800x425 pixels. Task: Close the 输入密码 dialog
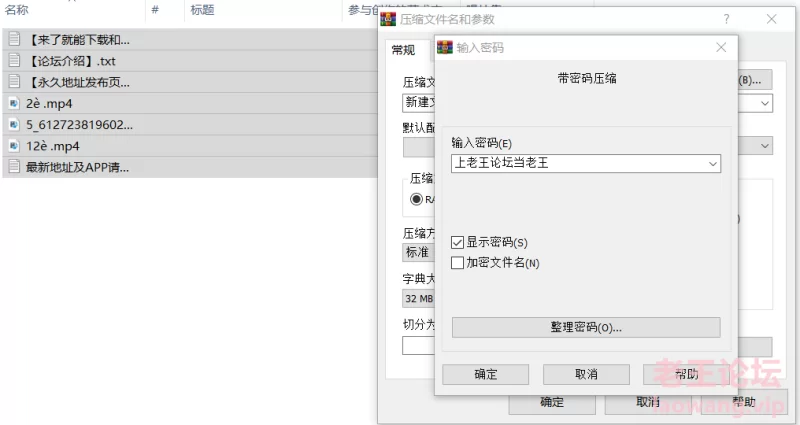pyautogui.click(x=721, y=47)
